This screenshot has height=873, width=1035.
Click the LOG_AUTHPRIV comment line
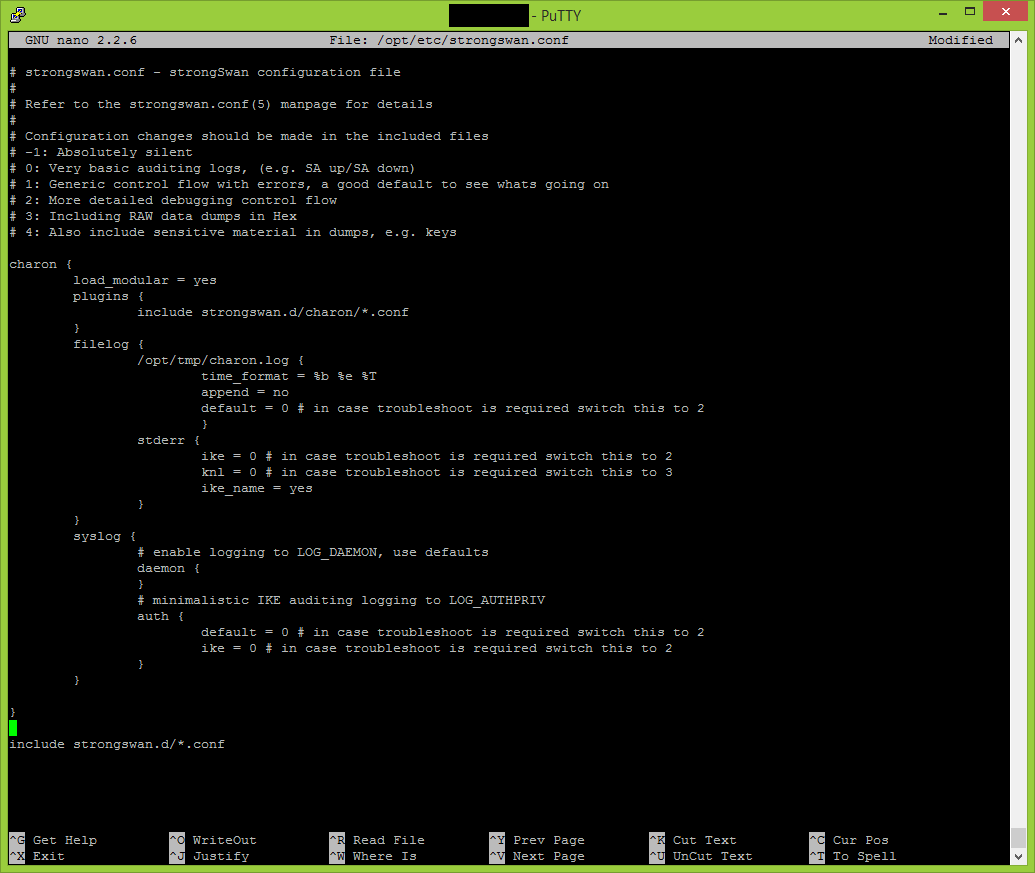[x=341, y=600]
